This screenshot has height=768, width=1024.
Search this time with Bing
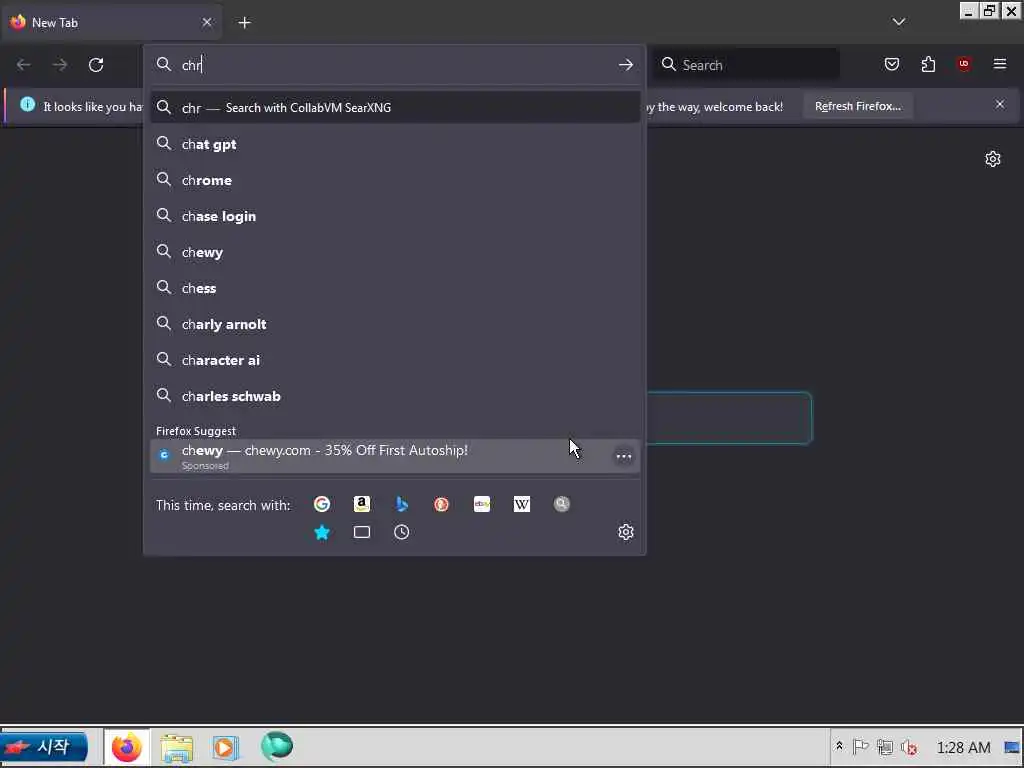402,504
